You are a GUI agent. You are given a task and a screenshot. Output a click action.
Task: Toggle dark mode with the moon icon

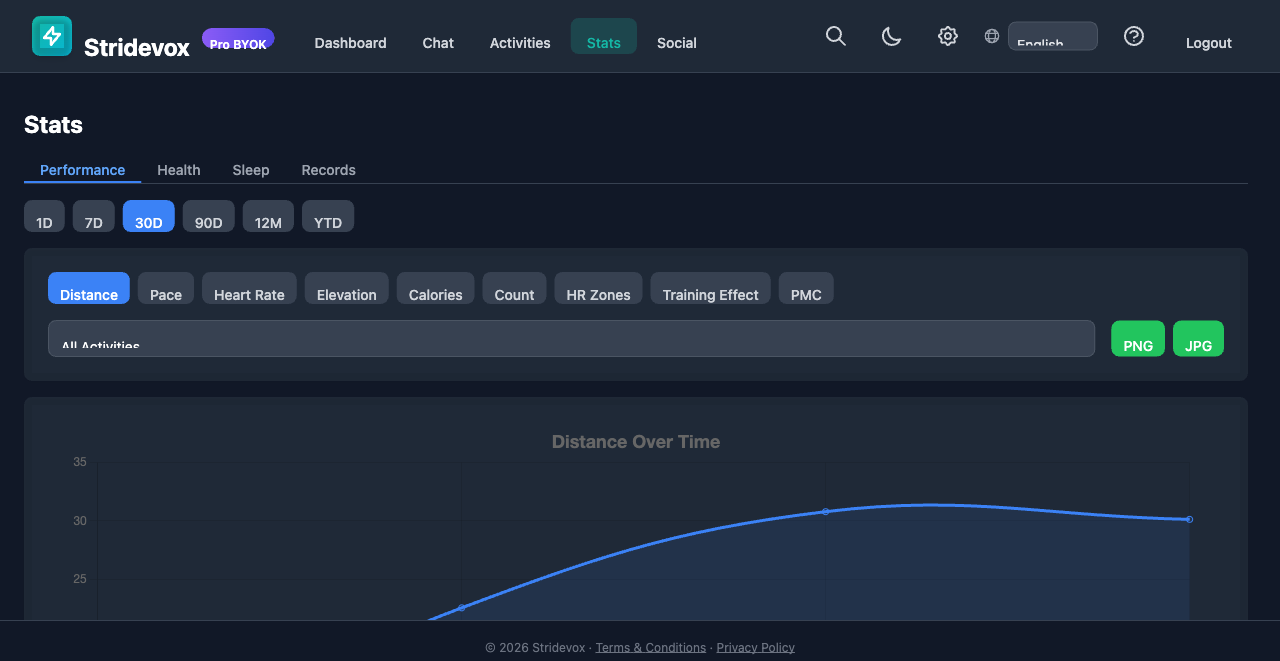(x=891, y=36)
